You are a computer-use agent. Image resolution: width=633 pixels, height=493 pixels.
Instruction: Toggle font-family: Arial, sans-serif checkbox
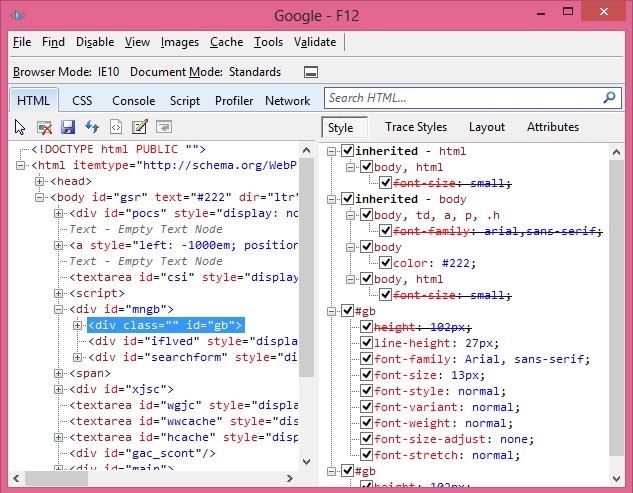click(367, 359)
